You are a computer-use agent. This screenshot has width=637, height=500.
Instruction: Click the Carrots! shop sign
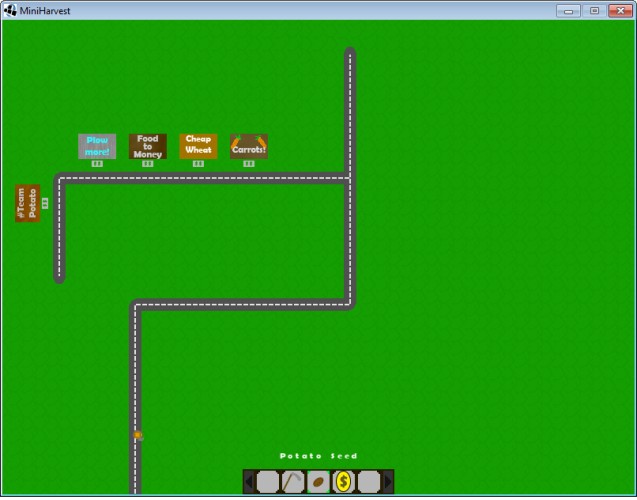tap(249, 147)
